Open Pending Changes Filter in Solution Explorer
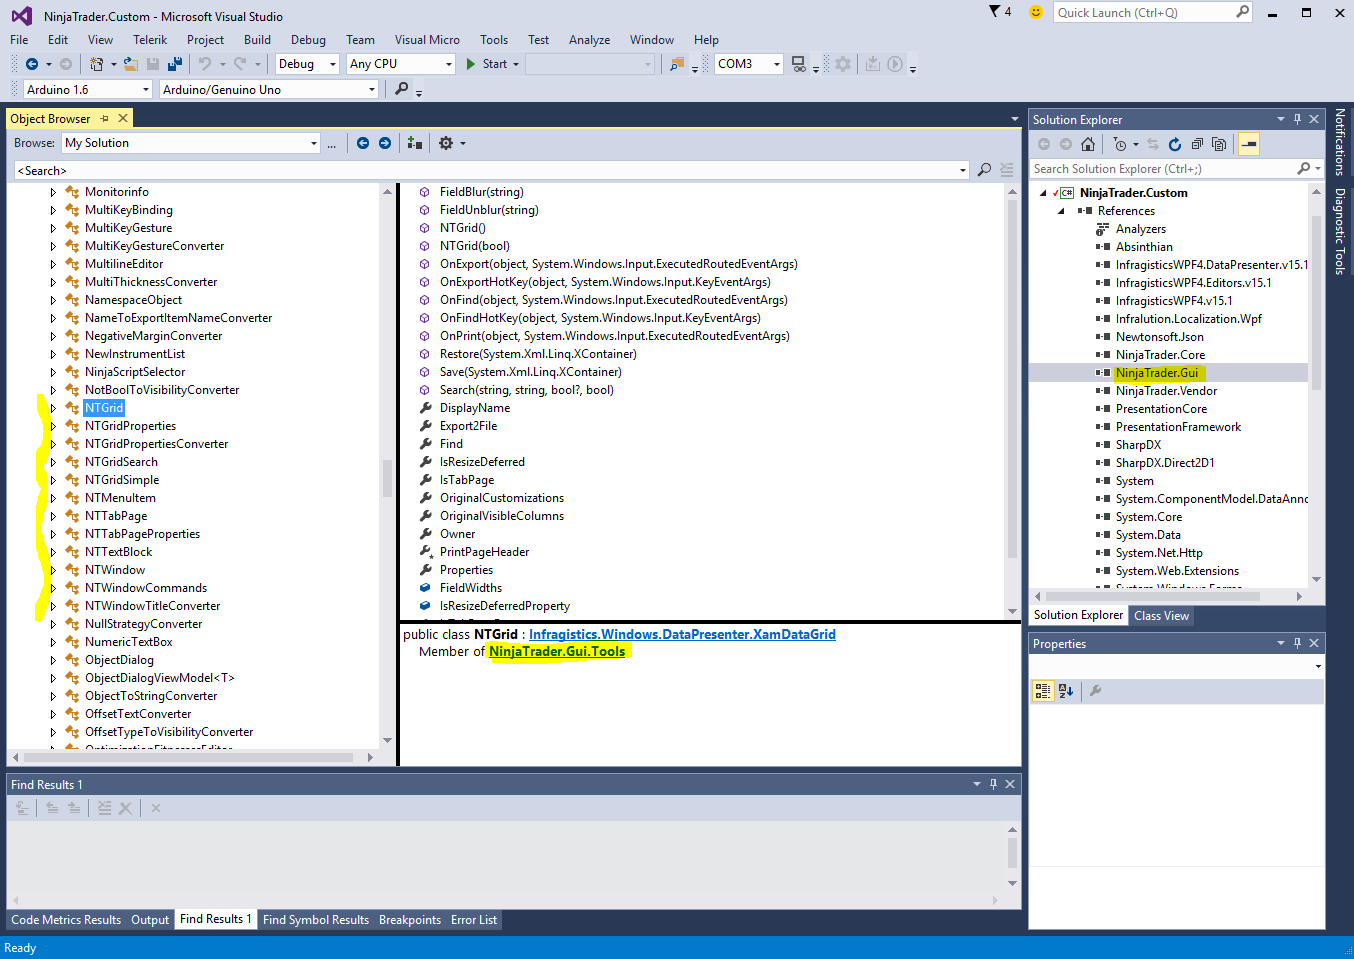The image size is (1354, 959). (x=1120, y=144)
